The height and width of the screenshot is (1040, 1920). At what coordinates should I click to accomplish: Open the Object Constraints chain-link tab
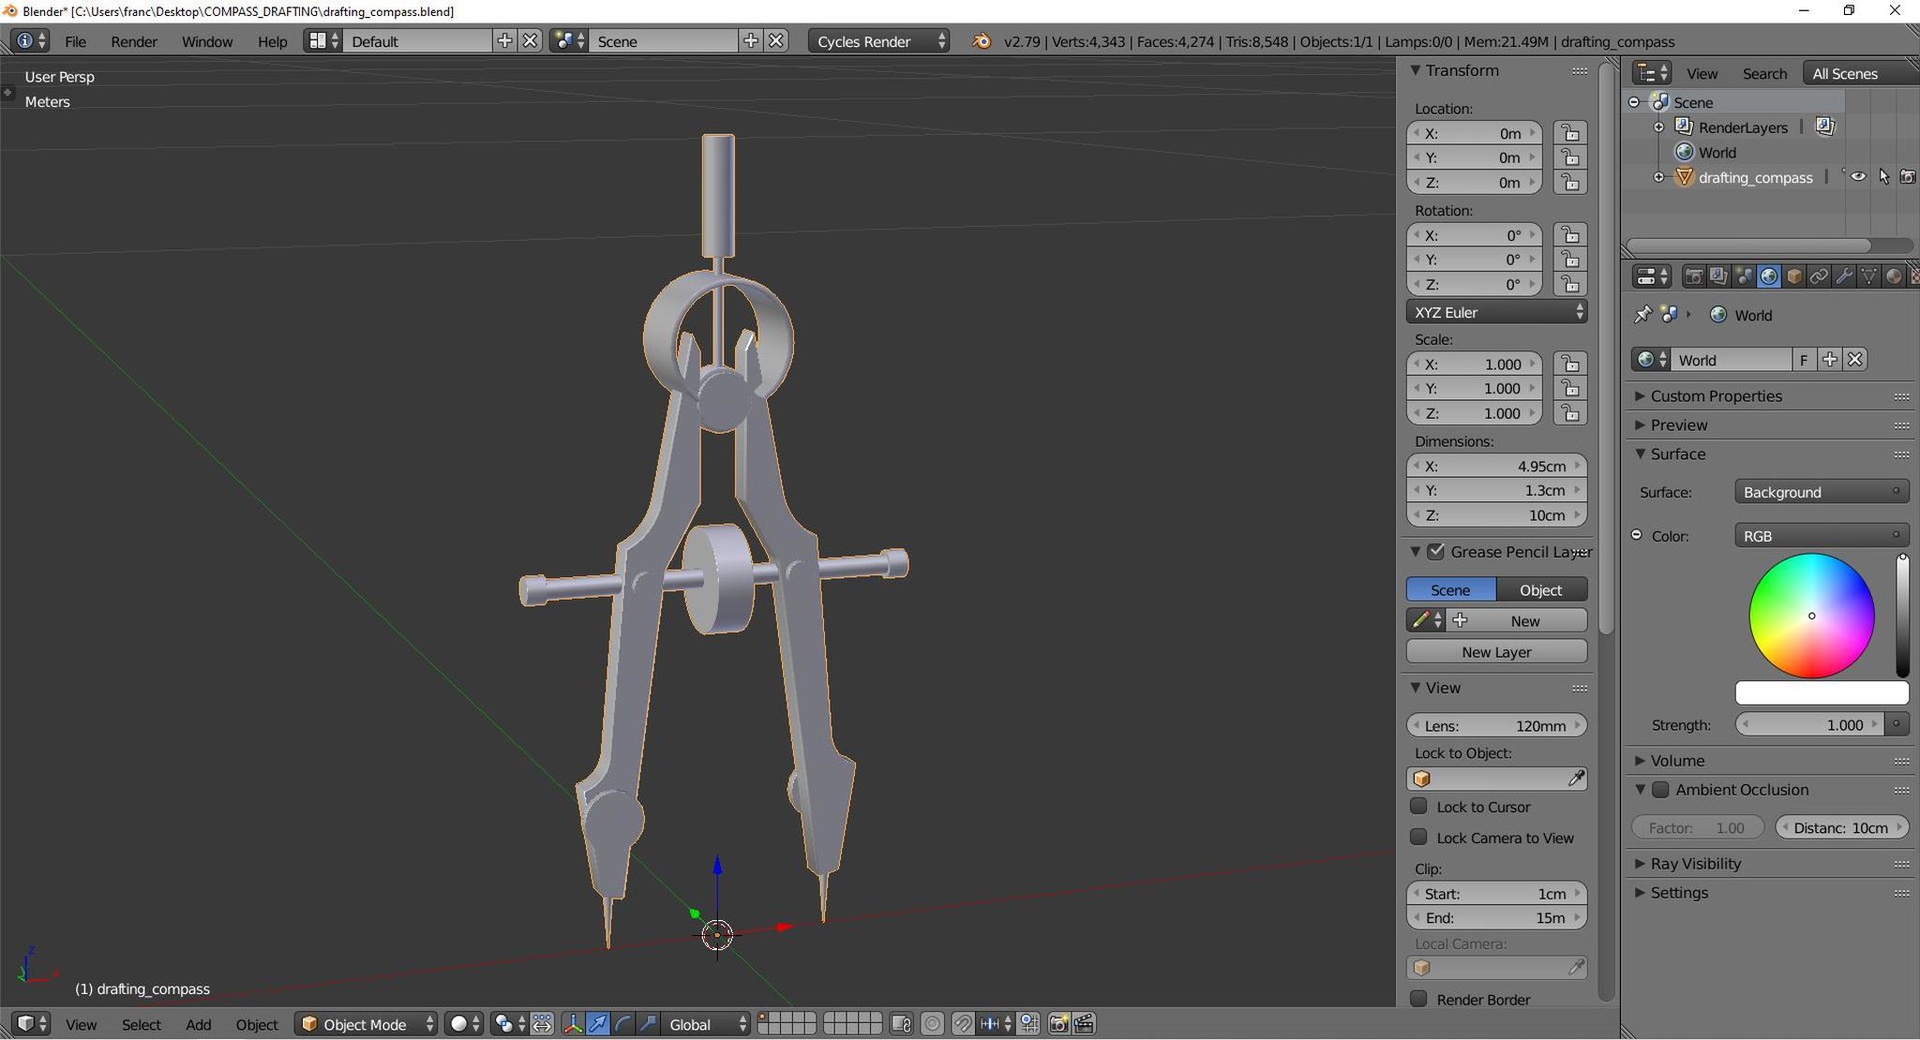(1818, 276)
